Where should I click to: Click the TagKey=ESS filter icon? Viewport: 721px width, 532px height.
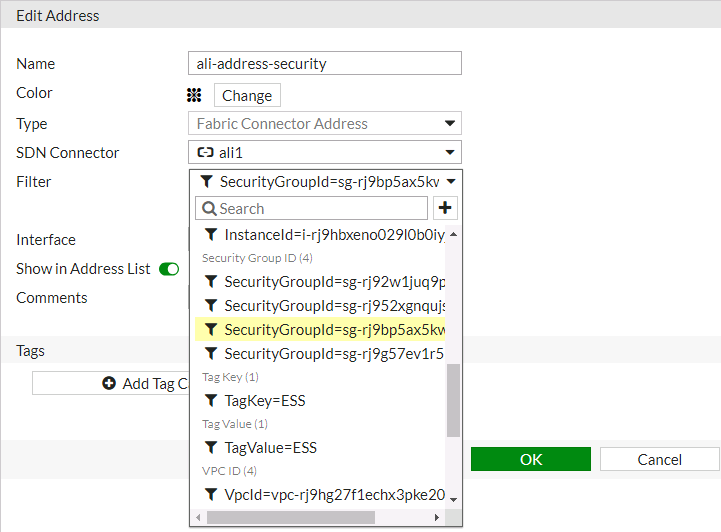coord(211,401)
